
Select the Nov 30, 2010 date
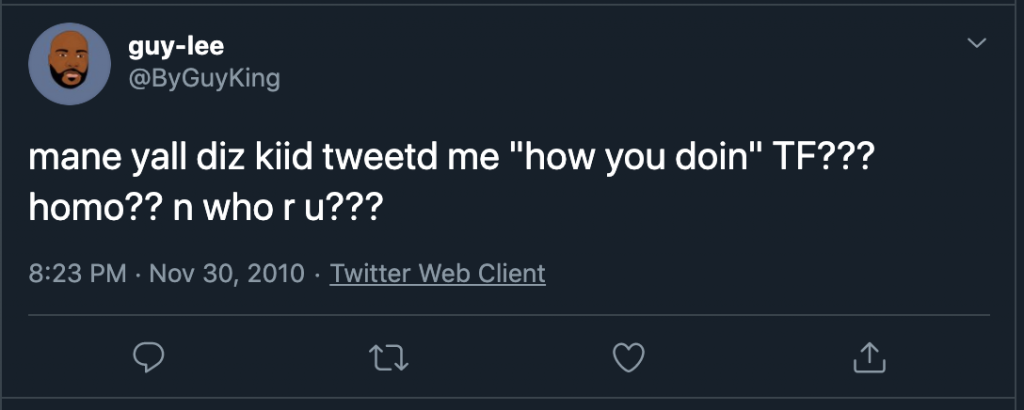coord(226,273)
